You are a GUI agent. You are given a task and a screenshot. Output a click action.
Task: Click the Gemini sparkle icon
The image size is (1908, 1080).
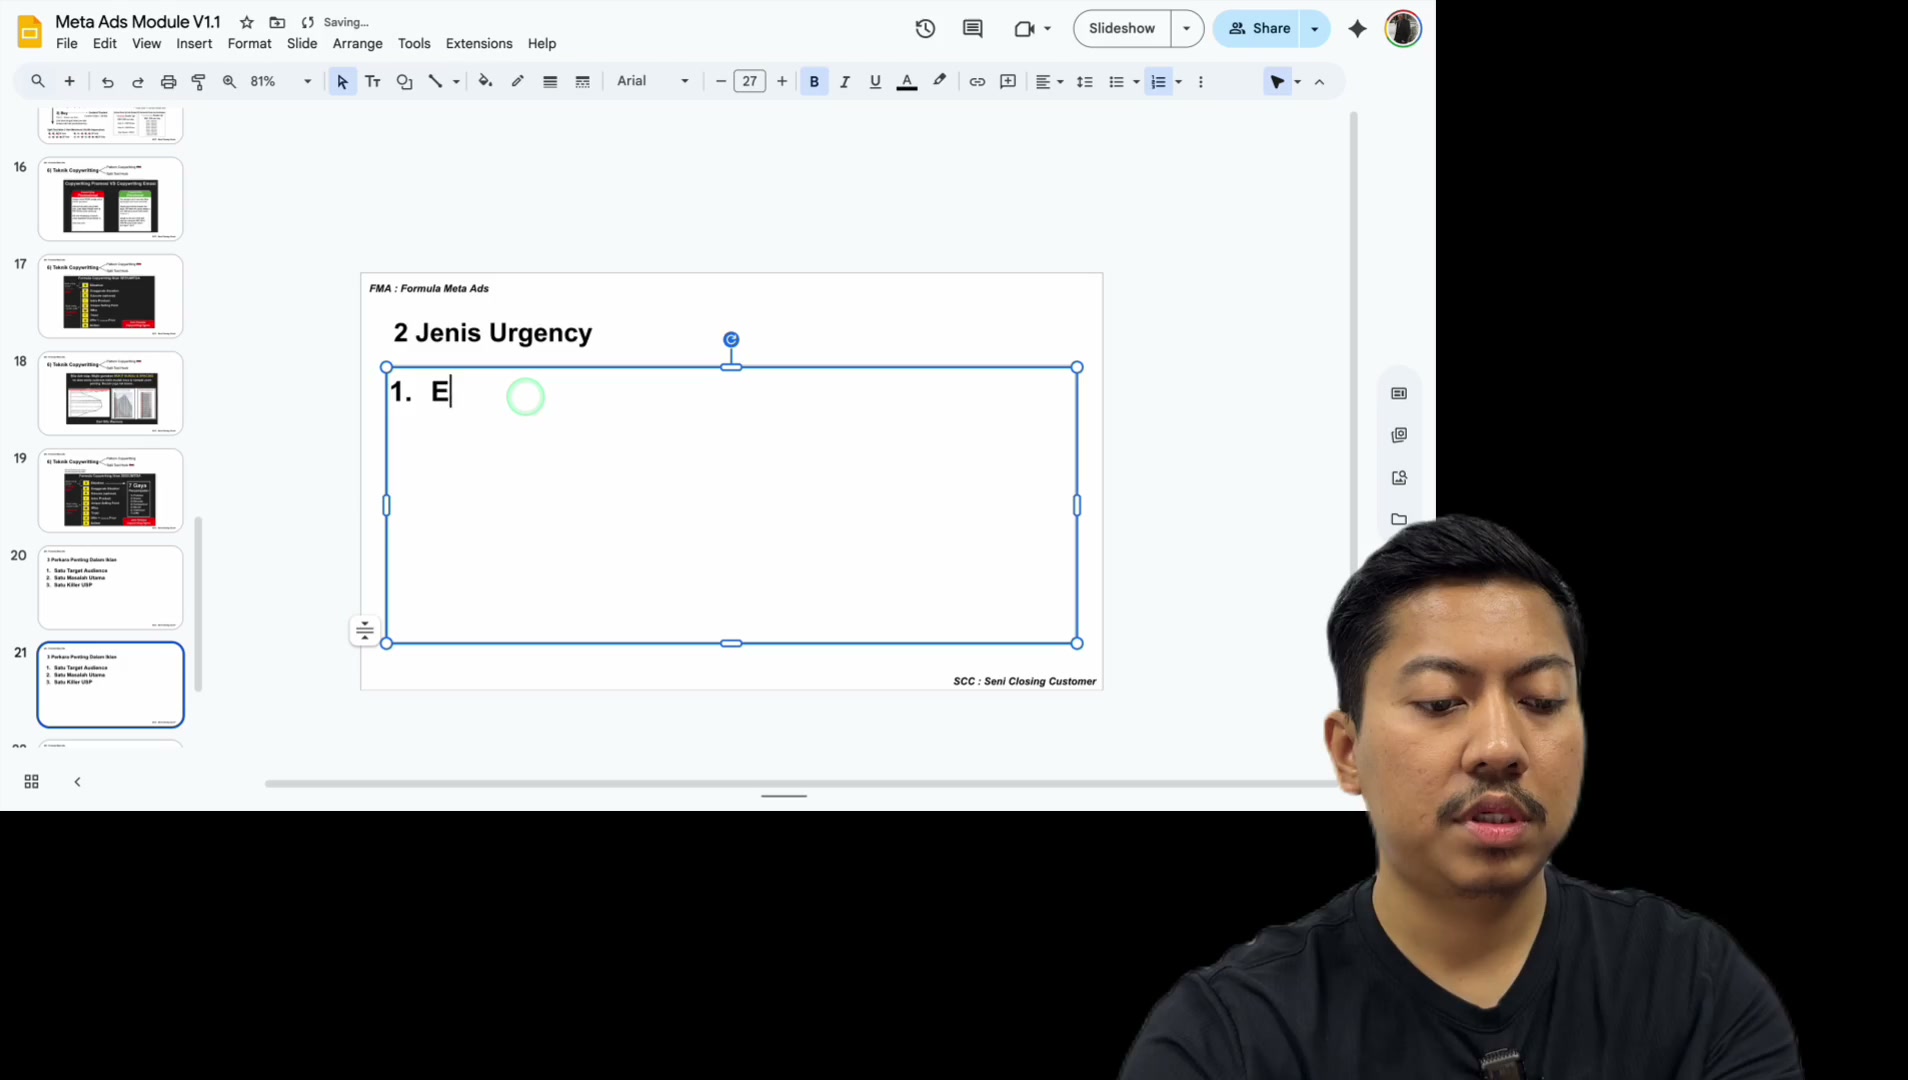1357,29
